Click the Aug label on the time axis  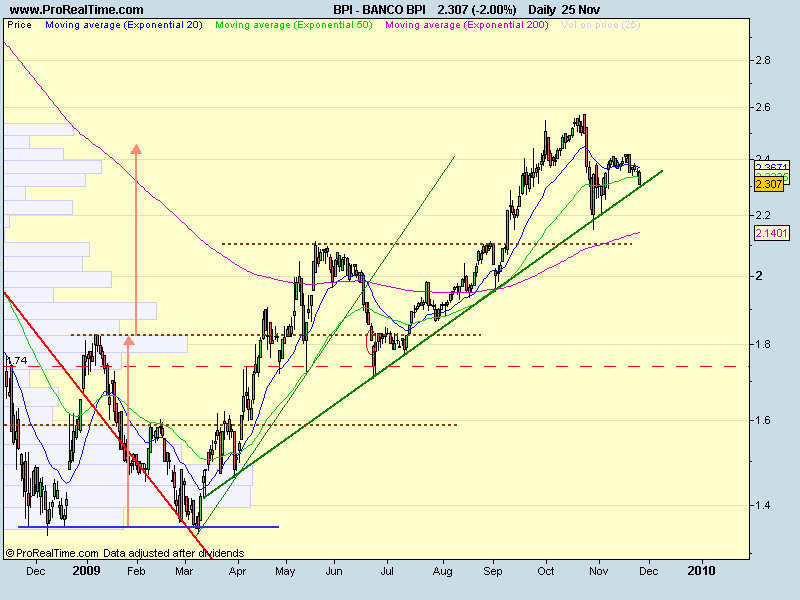(442, 571)
